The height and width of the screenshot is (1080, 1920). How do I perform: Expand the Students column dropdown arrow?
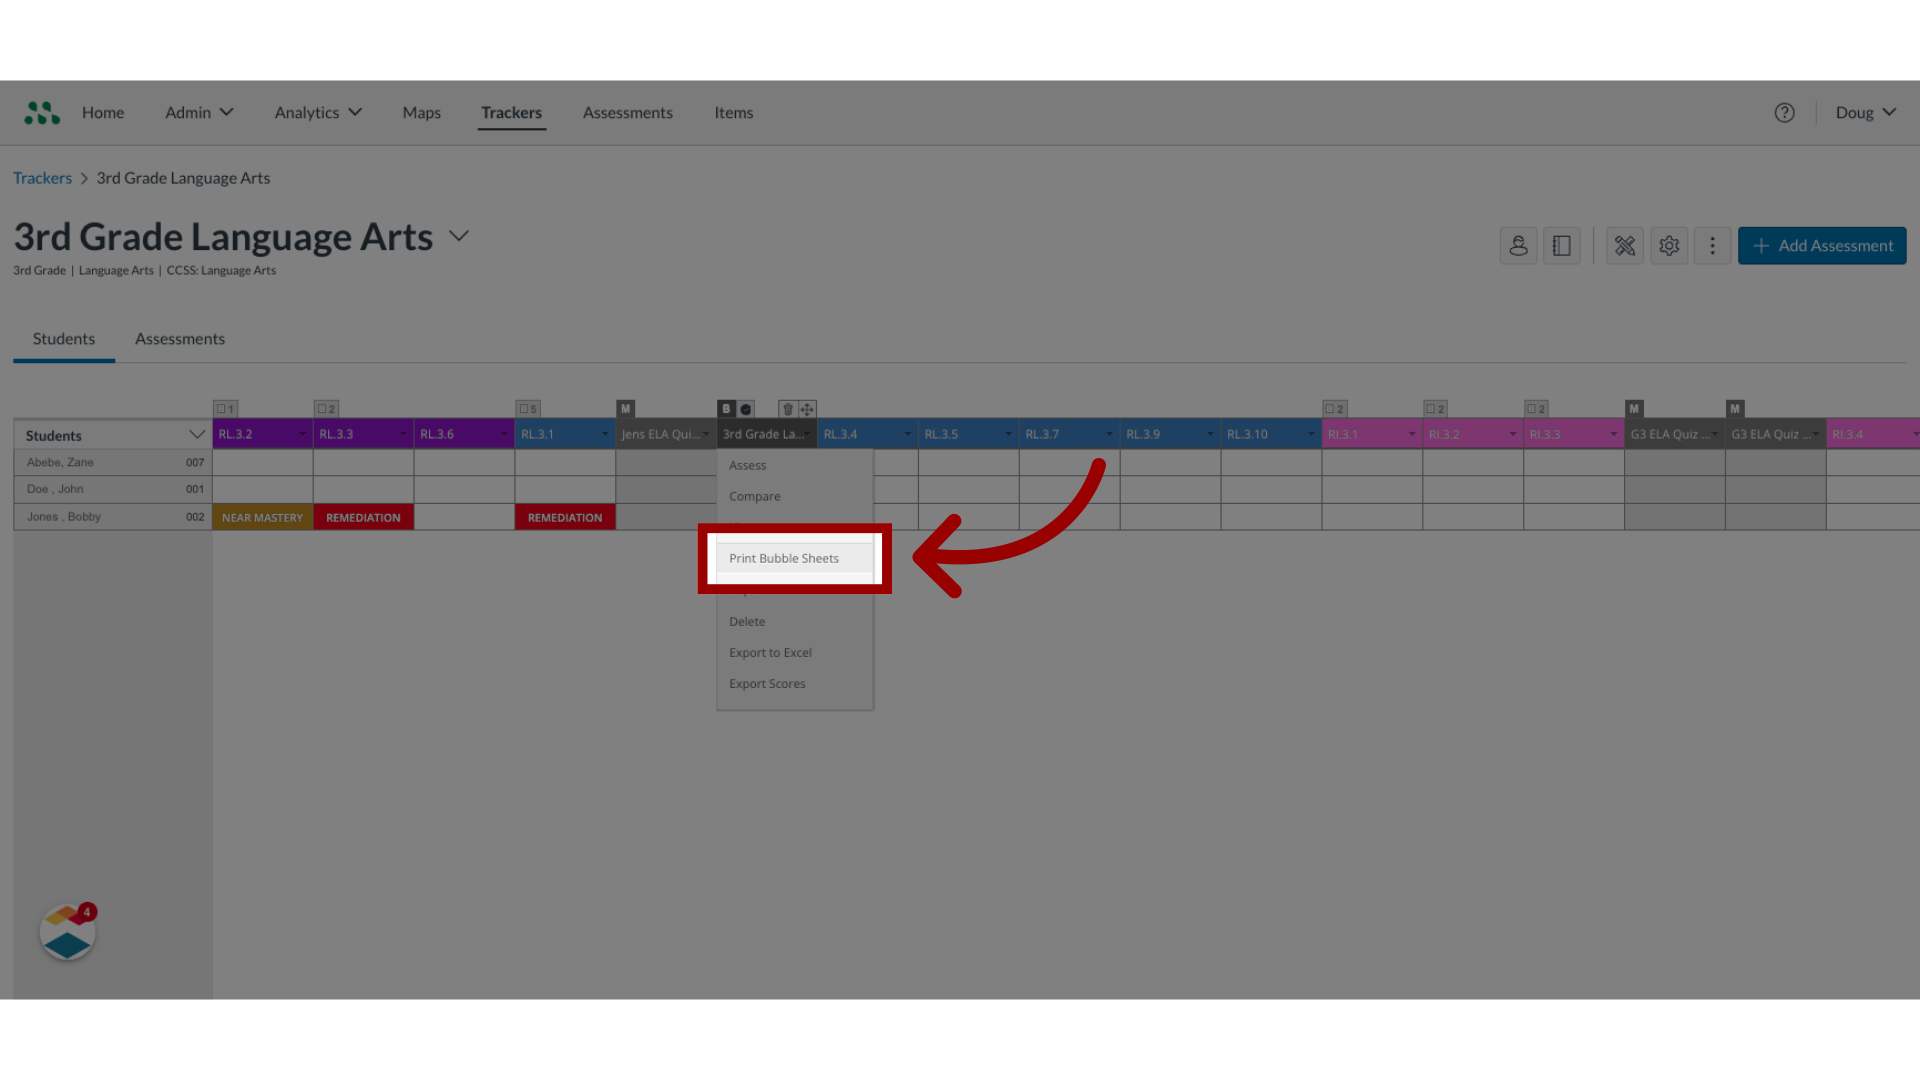pyautogui.click(x=196, y=434)
